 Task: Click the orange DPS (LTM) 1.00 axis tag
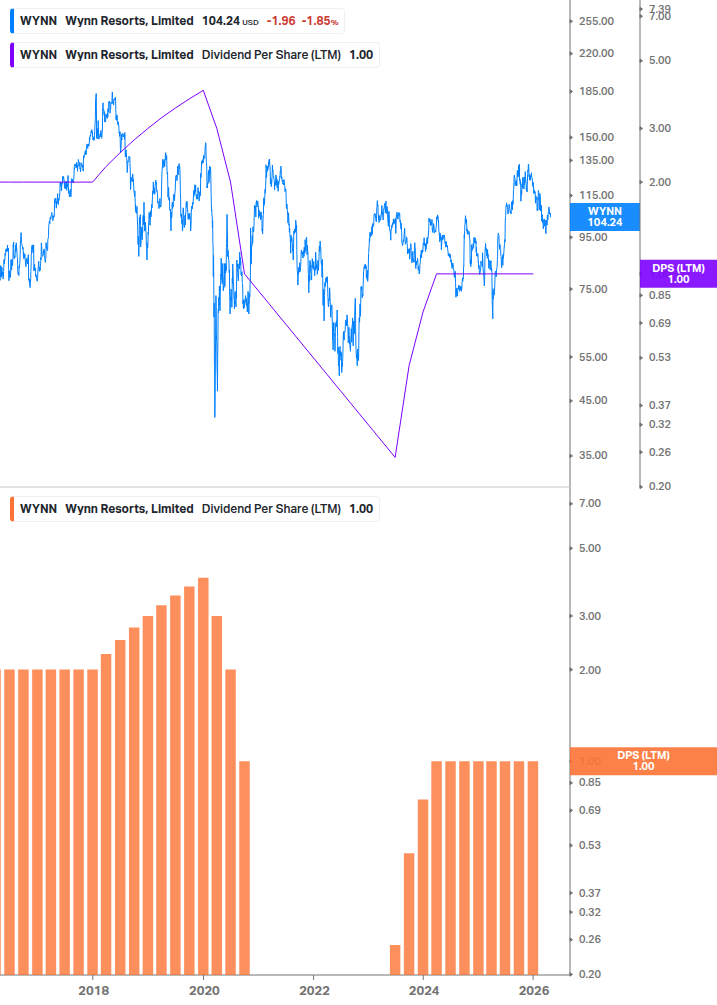tap(643, 761)
